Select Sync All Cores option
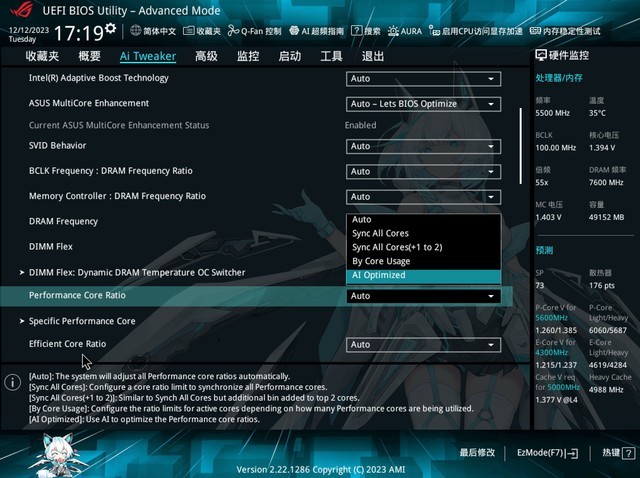 click(423, 233)
